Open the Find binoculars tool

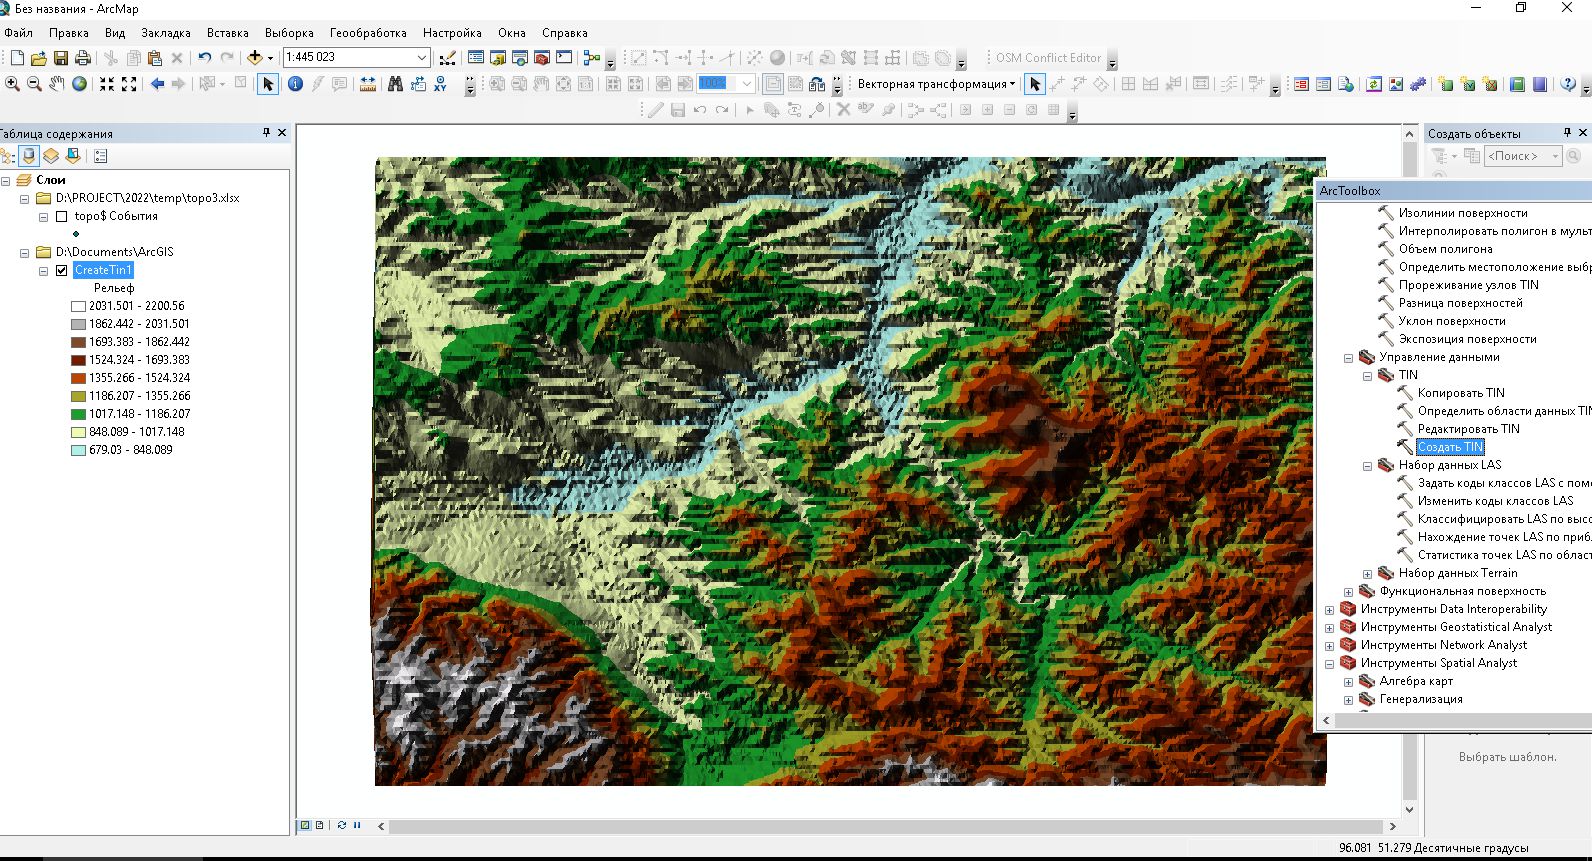(395, 84)
